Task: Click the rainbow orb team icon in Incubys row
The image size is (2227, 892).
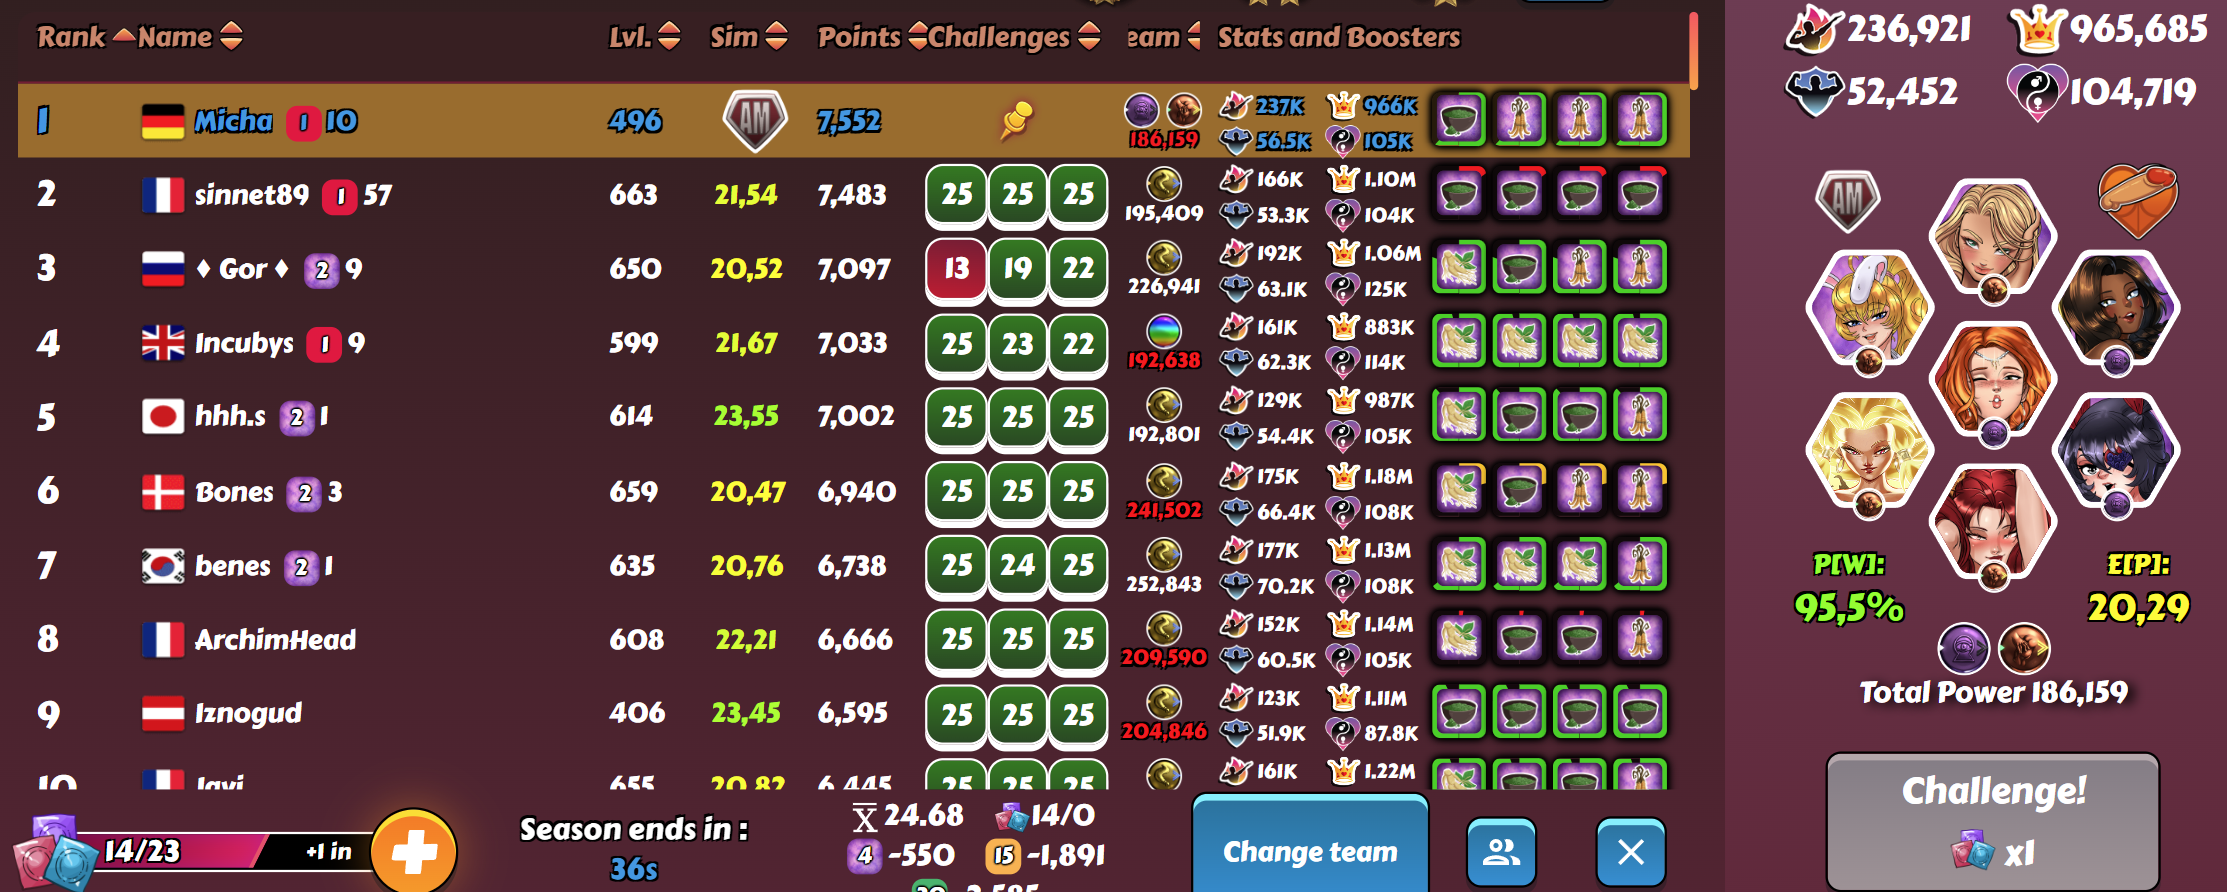Action: coord(1163,330)
